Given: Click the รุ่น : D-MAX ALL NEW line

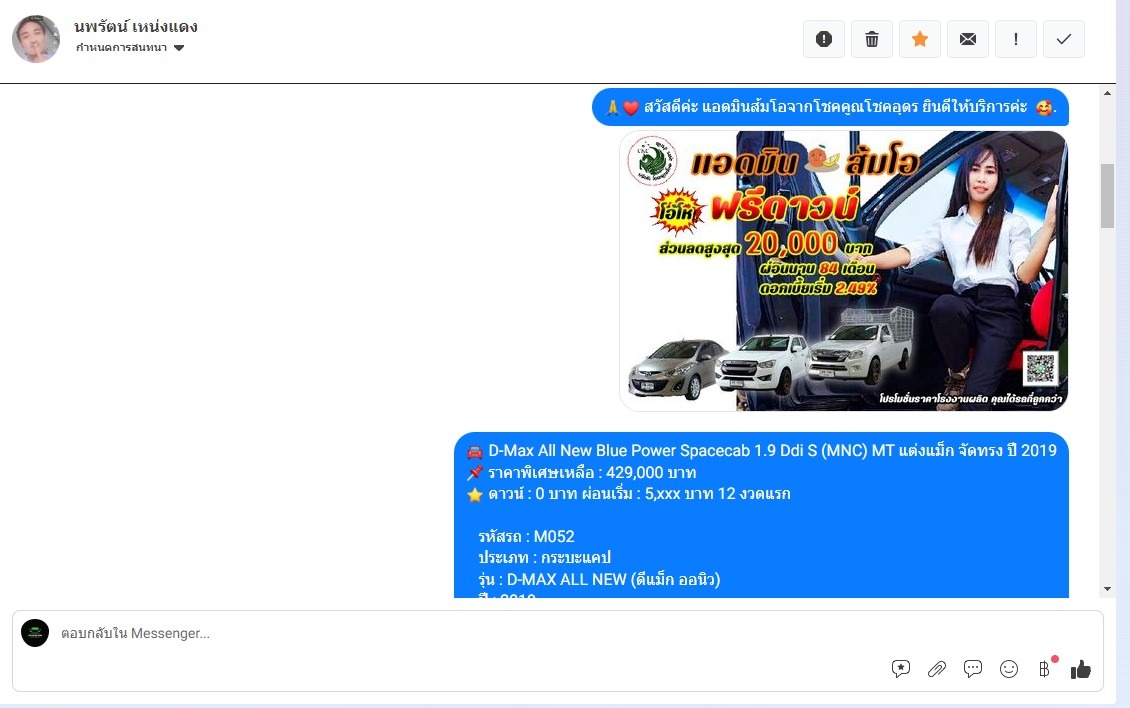Looking at the screenshot, I should click(x=599, y=580).
